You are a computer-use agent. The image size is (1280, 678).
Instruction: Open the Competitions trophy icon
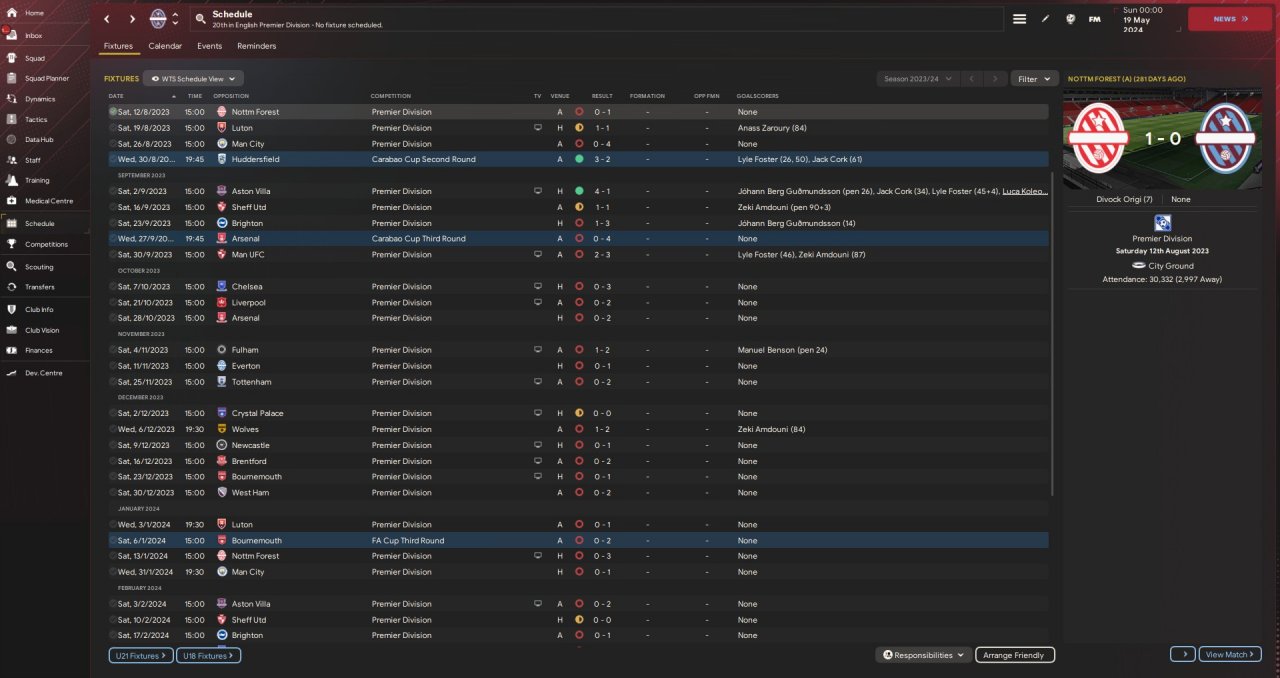click(x=11, y=244)
